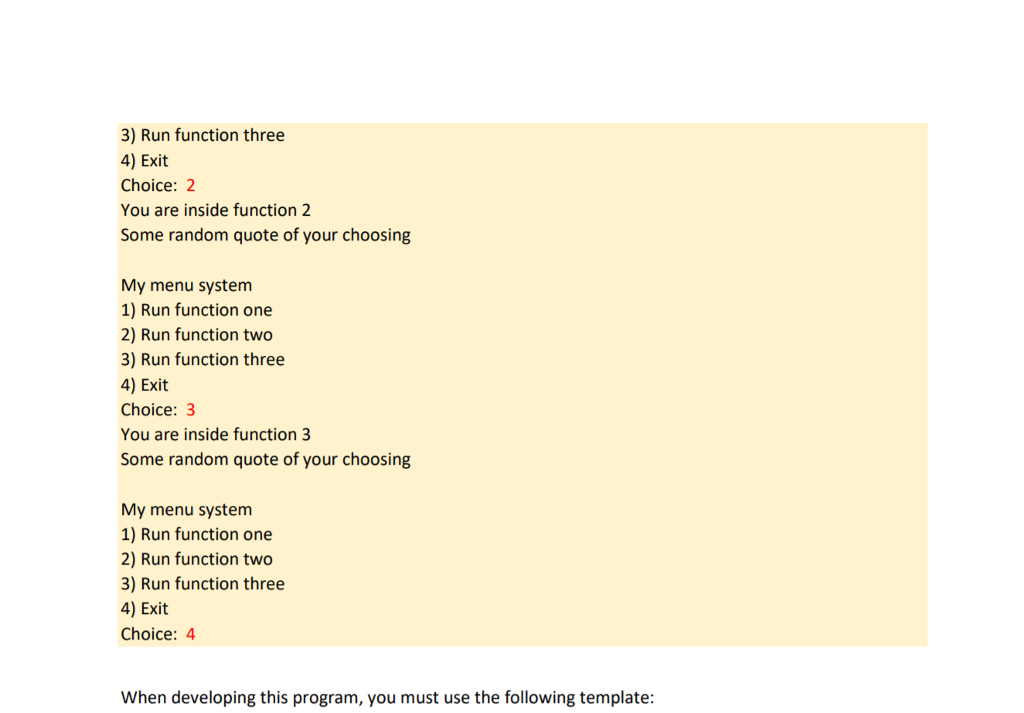Click the red number 2 after Choice
1024x713 pixels.
[x=191, y=185]
